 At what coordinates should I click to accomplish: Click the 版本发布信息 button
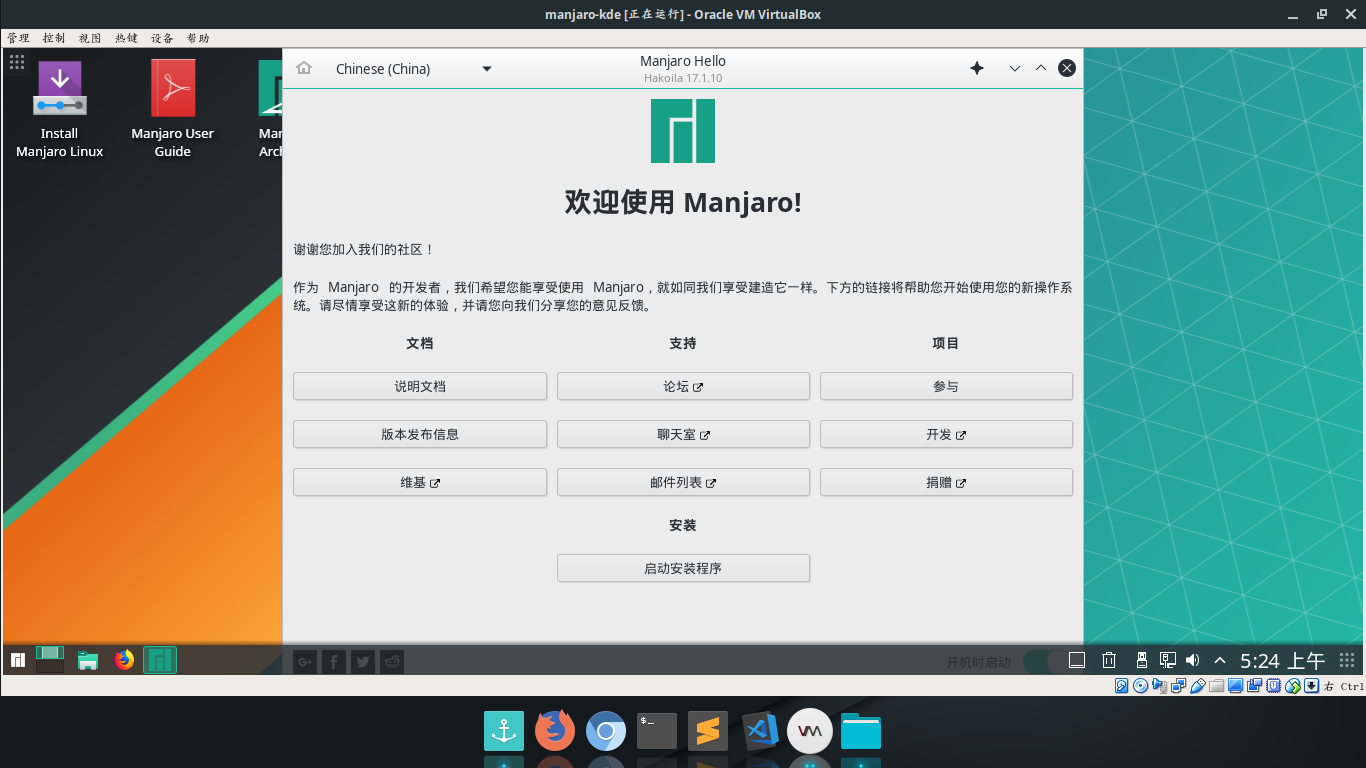tap(420, 434)
